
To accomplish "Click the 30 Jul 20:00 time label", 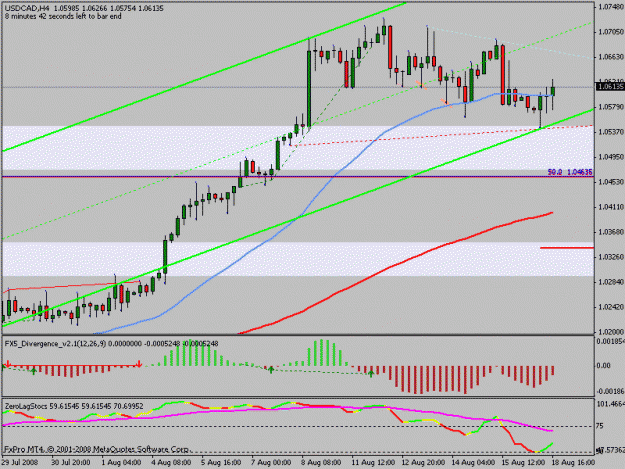I will [71, 463].
